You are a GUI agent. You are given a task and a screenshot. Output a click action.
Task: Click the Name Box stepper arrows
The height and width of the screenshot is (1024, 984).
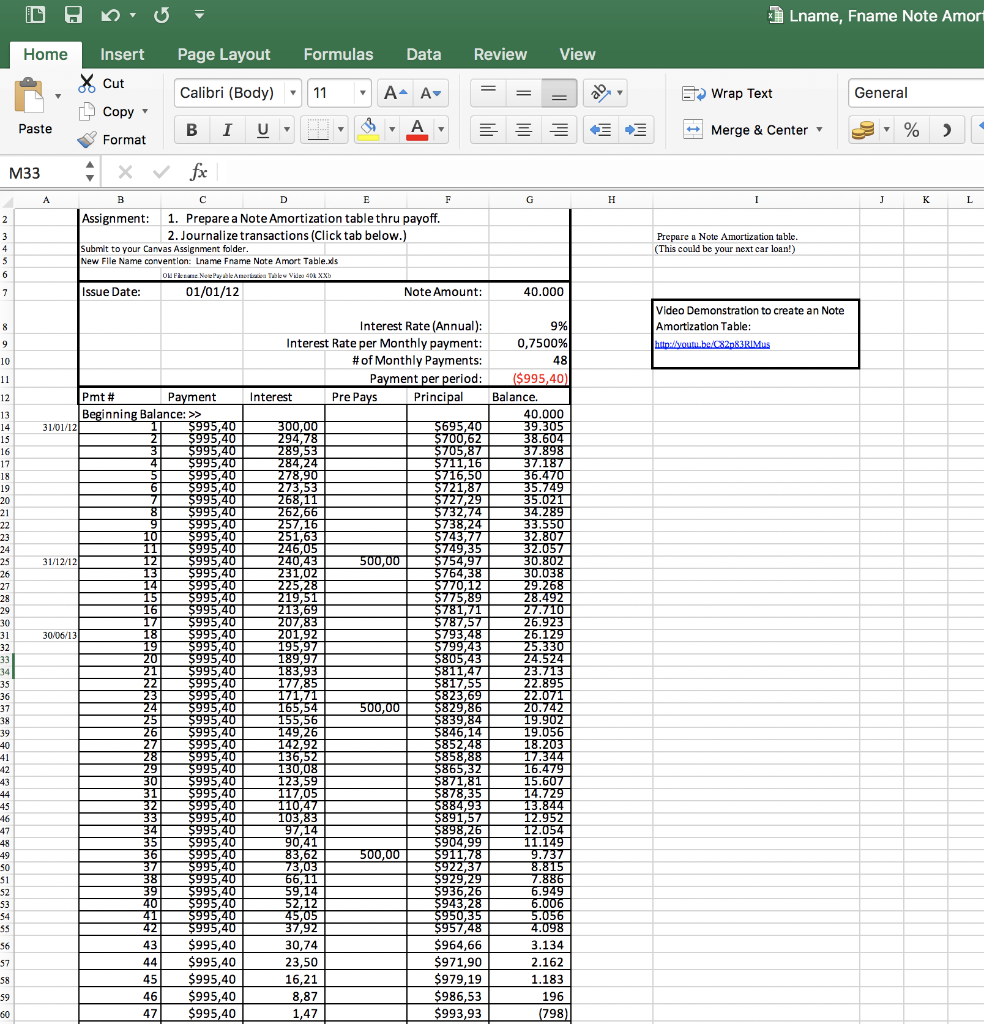click(x=90, y=172)
